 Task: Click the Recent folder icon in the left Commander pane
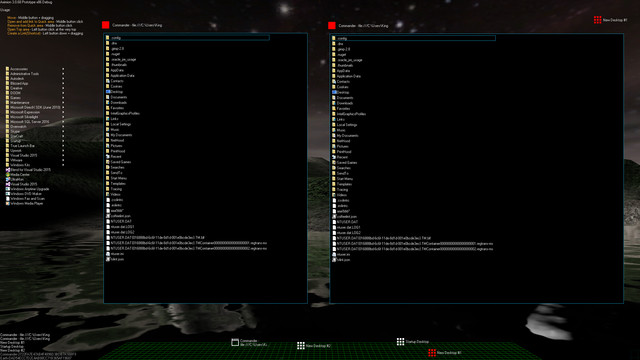click(x=108, y=156)
